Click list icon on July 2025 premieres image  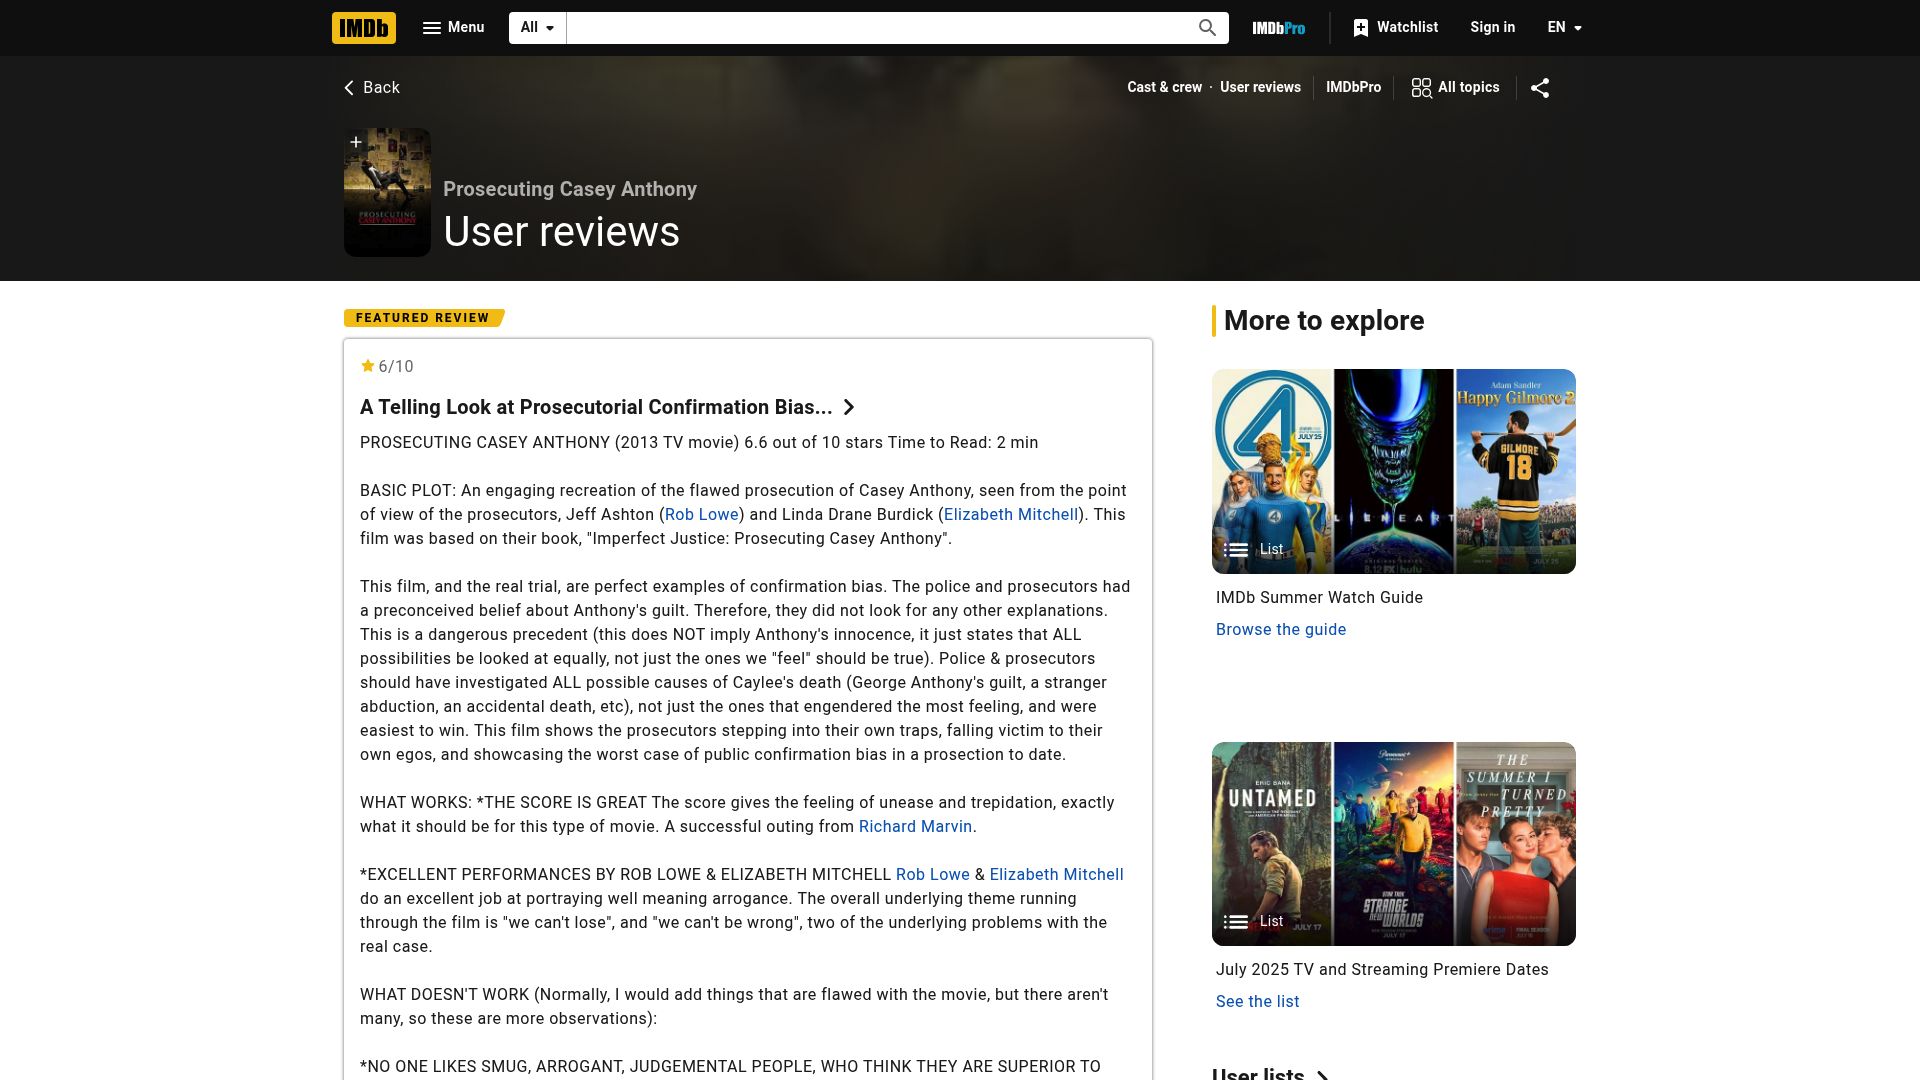click(x=1236, y=921)
